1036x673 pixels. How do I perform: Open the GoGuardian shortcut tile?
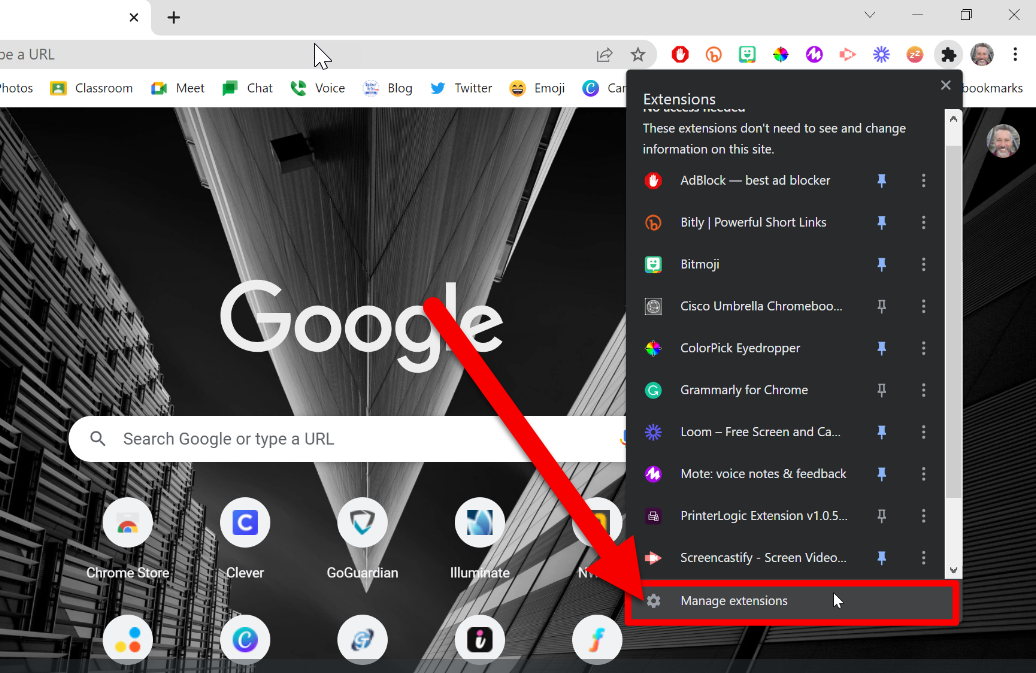click(362, 538)
